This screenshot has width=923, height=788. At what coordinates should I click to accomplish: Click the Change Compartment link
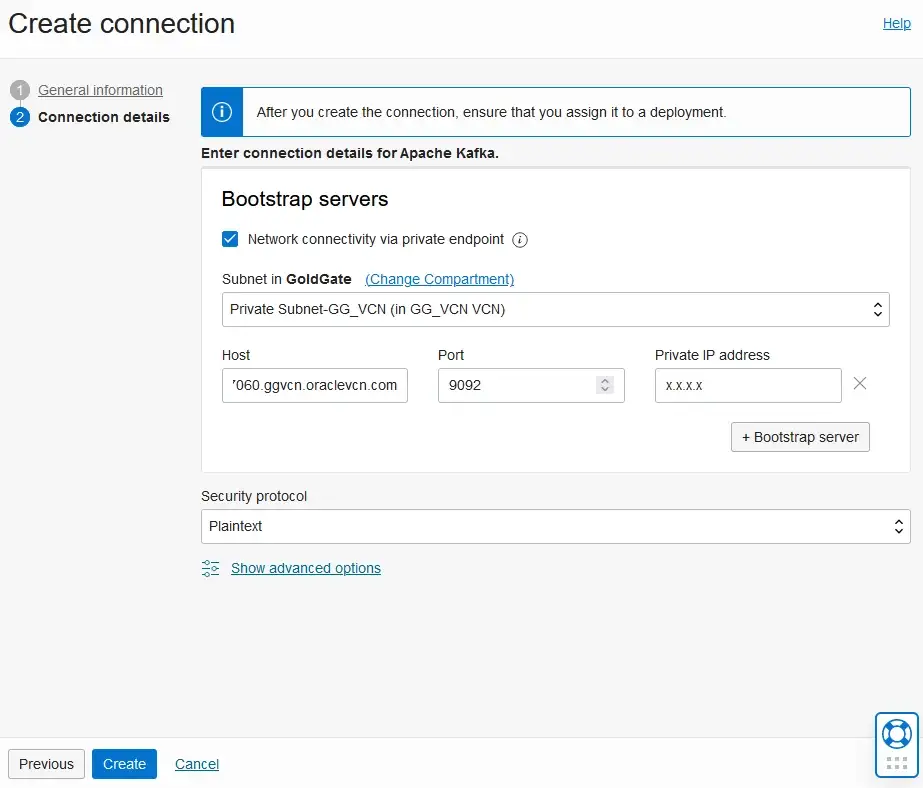[x=439, y=279]
